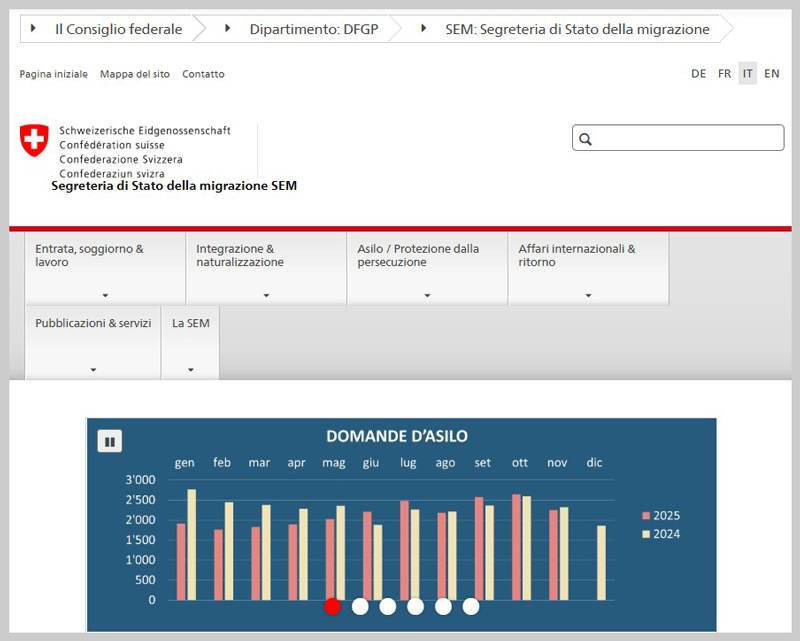The height and width of the screenshot is (641, 800).
Task: Expand the Entrata, soggiorno & lavoro menu
Action: coord(105,268)
